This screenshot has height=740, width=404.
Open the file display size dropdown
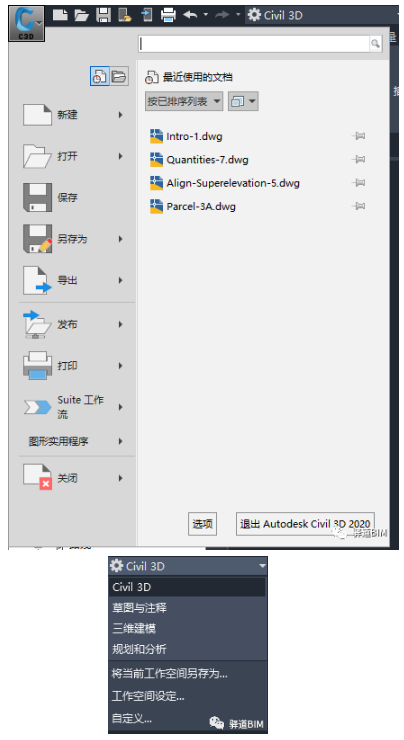(x=243, y=101)
